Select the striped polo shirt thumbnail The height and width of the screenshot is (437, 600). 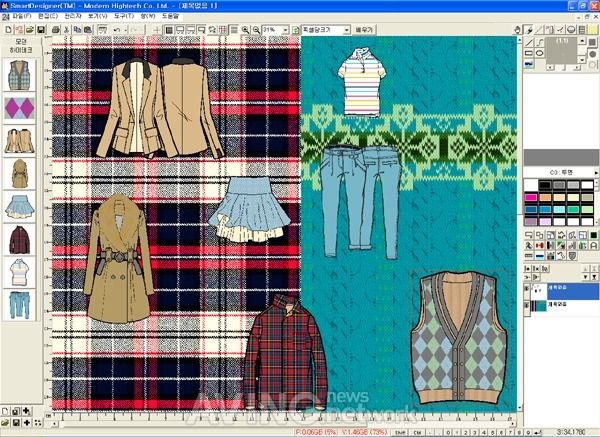(x=19, y=272)
